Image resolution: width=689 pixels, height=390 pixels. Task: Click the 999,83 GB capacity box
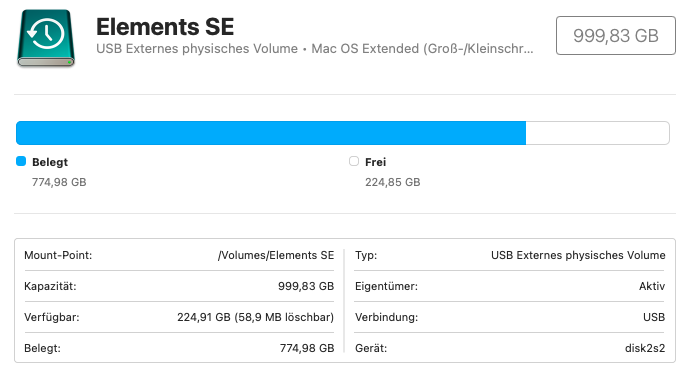616,36
